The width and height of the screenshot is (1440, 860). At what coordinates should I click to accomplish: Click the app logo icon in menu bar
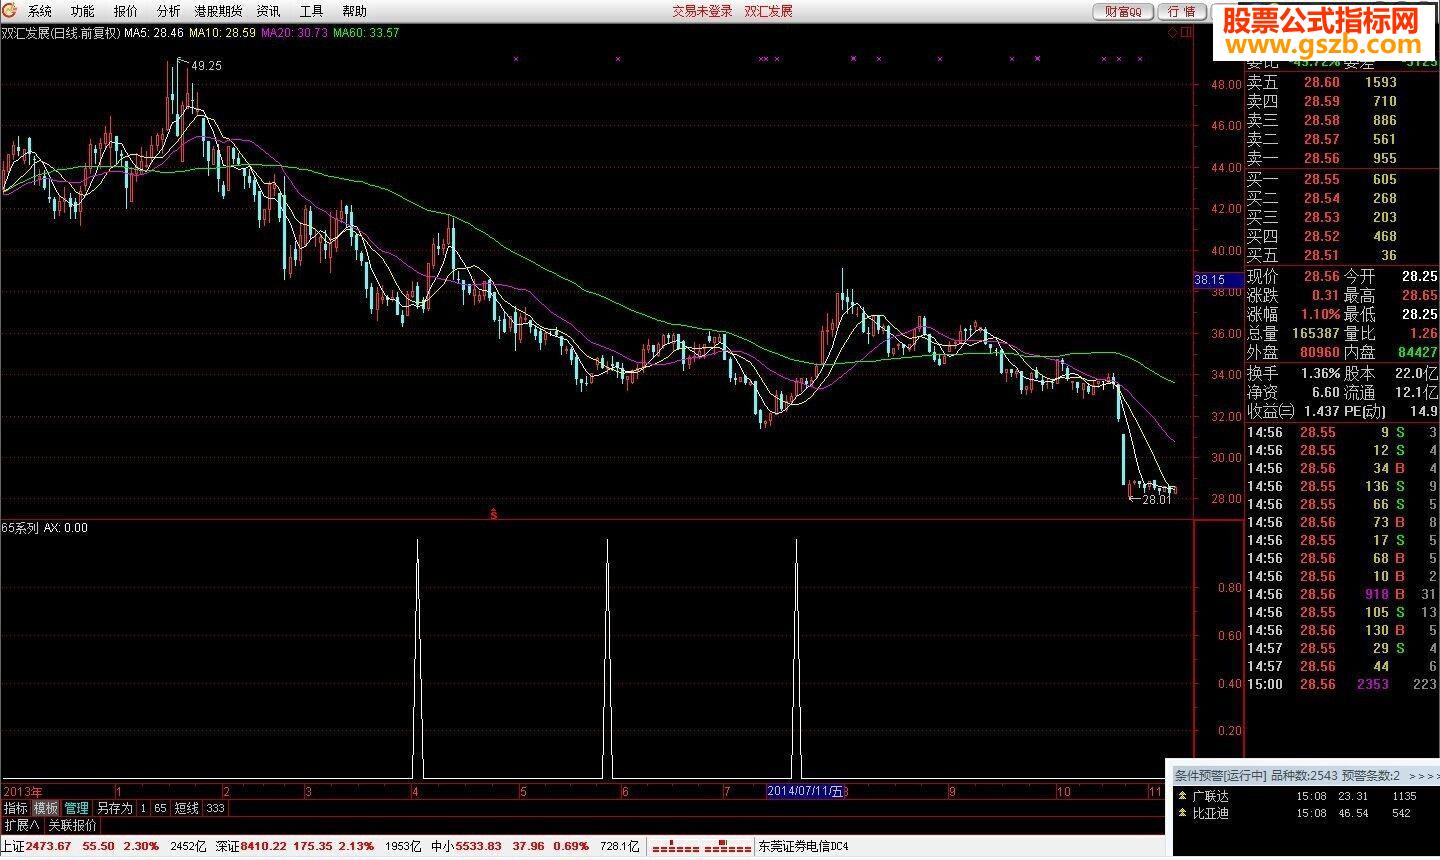coord(10,11)
